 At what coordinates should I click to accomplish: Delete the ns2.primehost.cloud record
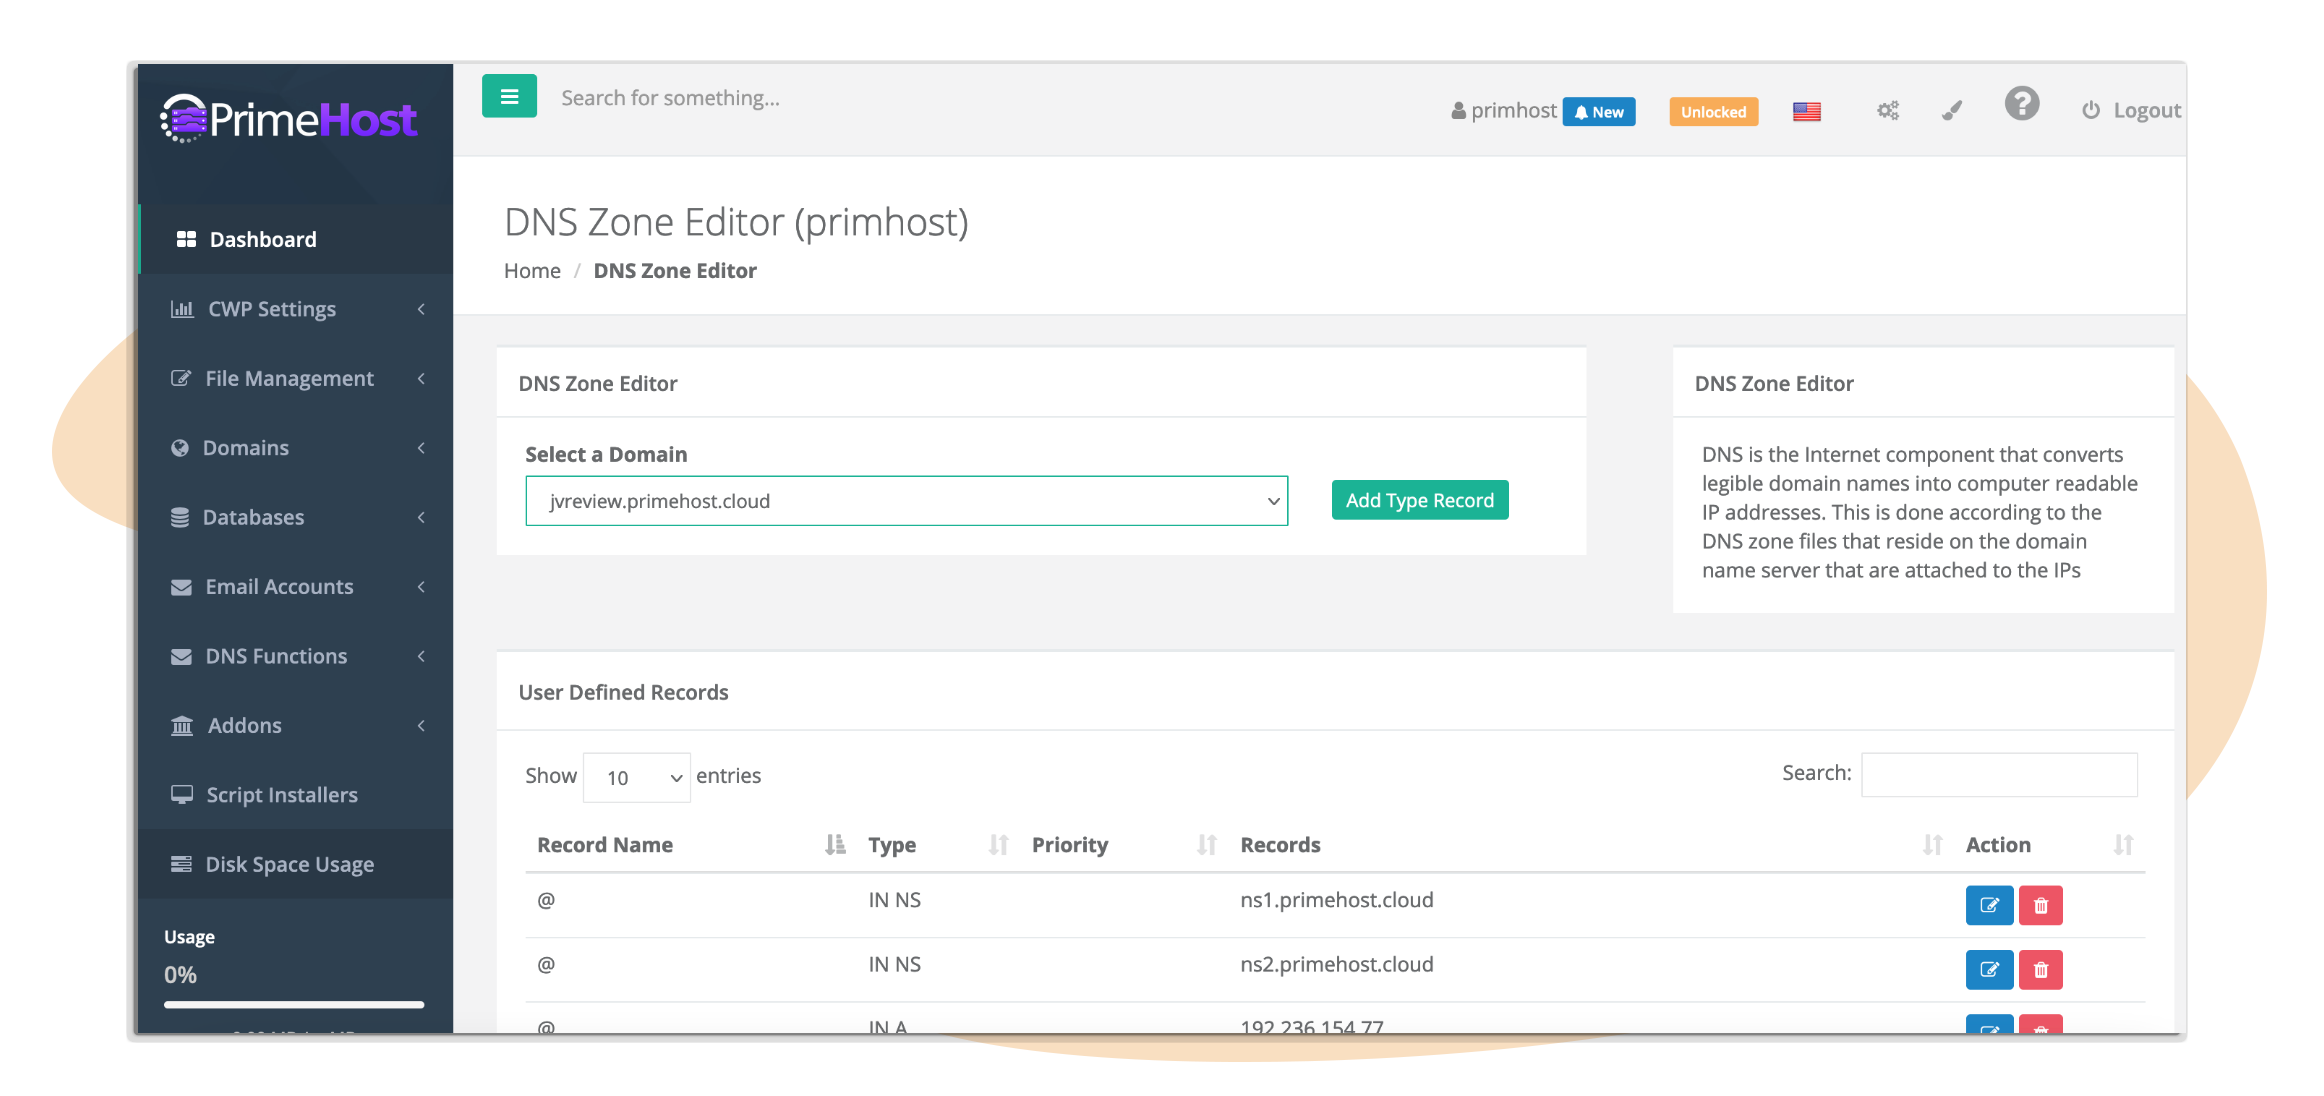pos(2040,969)
